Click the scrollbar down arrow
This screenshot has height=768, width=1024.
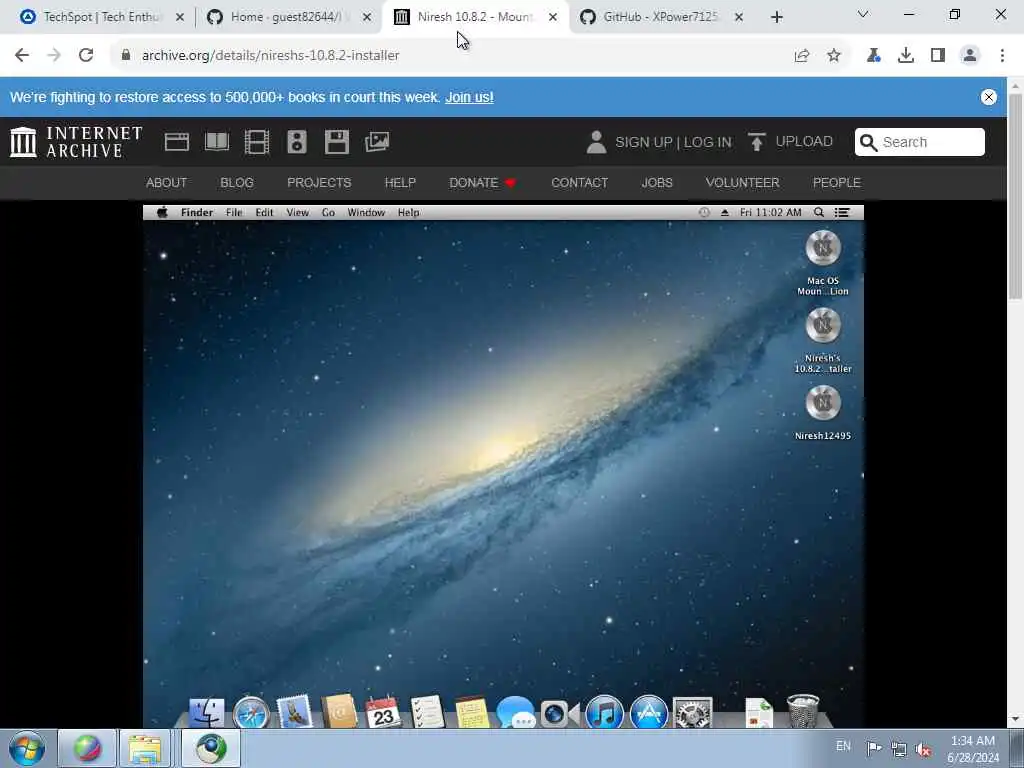click(1016, 719)
